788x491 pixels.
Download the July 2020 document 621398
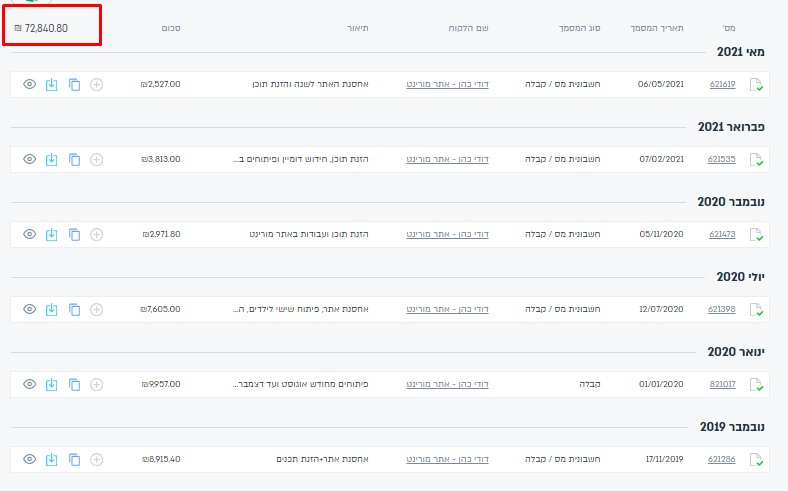pos(51,309)
